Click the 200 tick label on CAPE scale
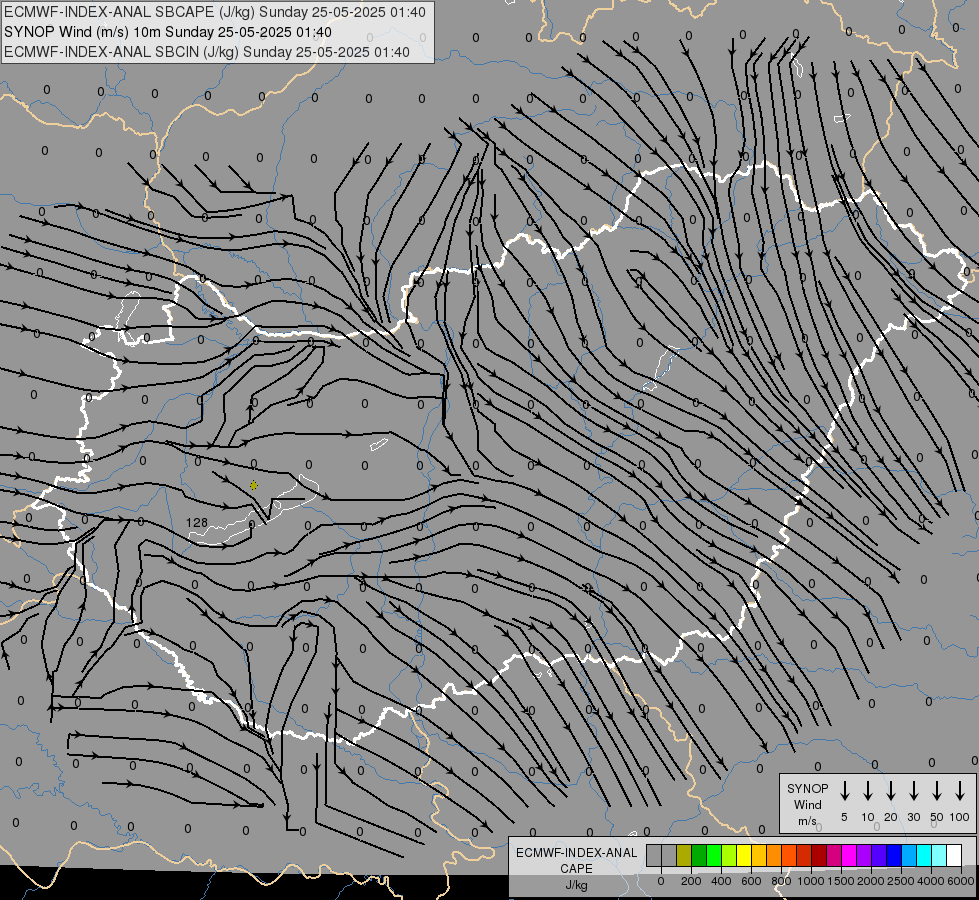The image size is (979, 900). [x=691, y=881]
